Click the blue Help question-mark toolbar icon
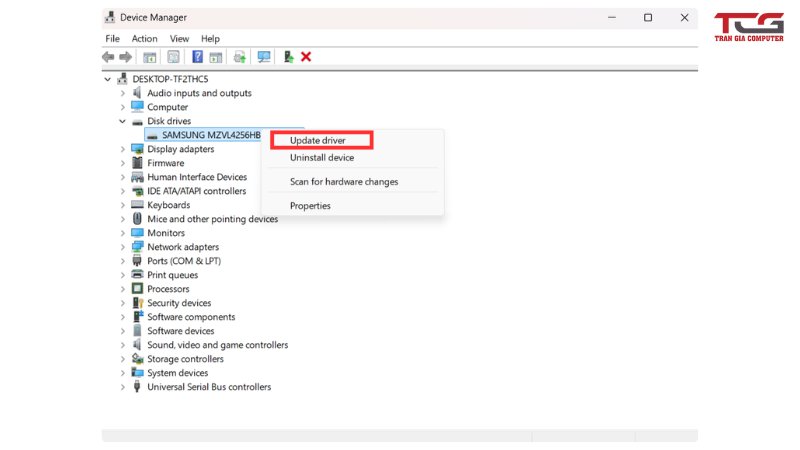800x450 pixels. click(198, 57)
